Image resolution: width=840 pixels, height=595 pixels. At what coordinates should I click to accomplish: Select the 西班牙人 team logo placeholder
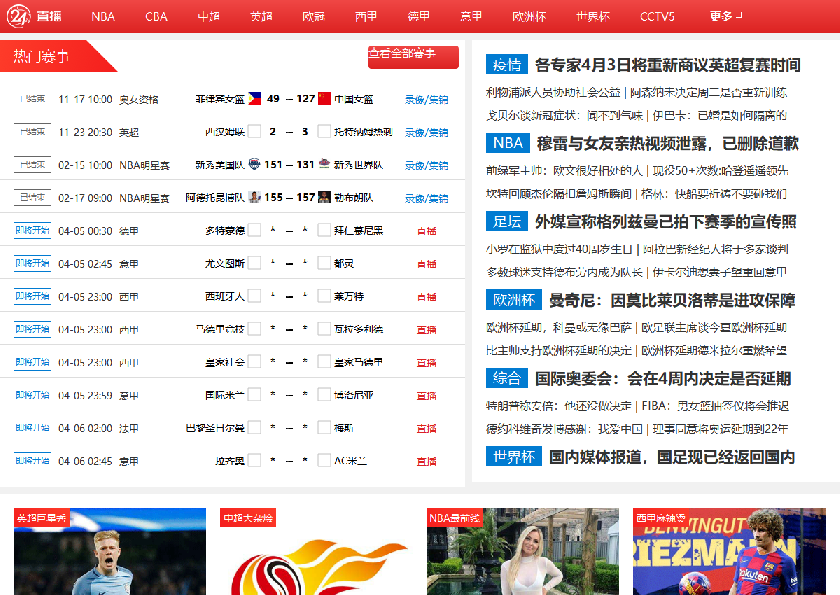[x=254, y=296]
